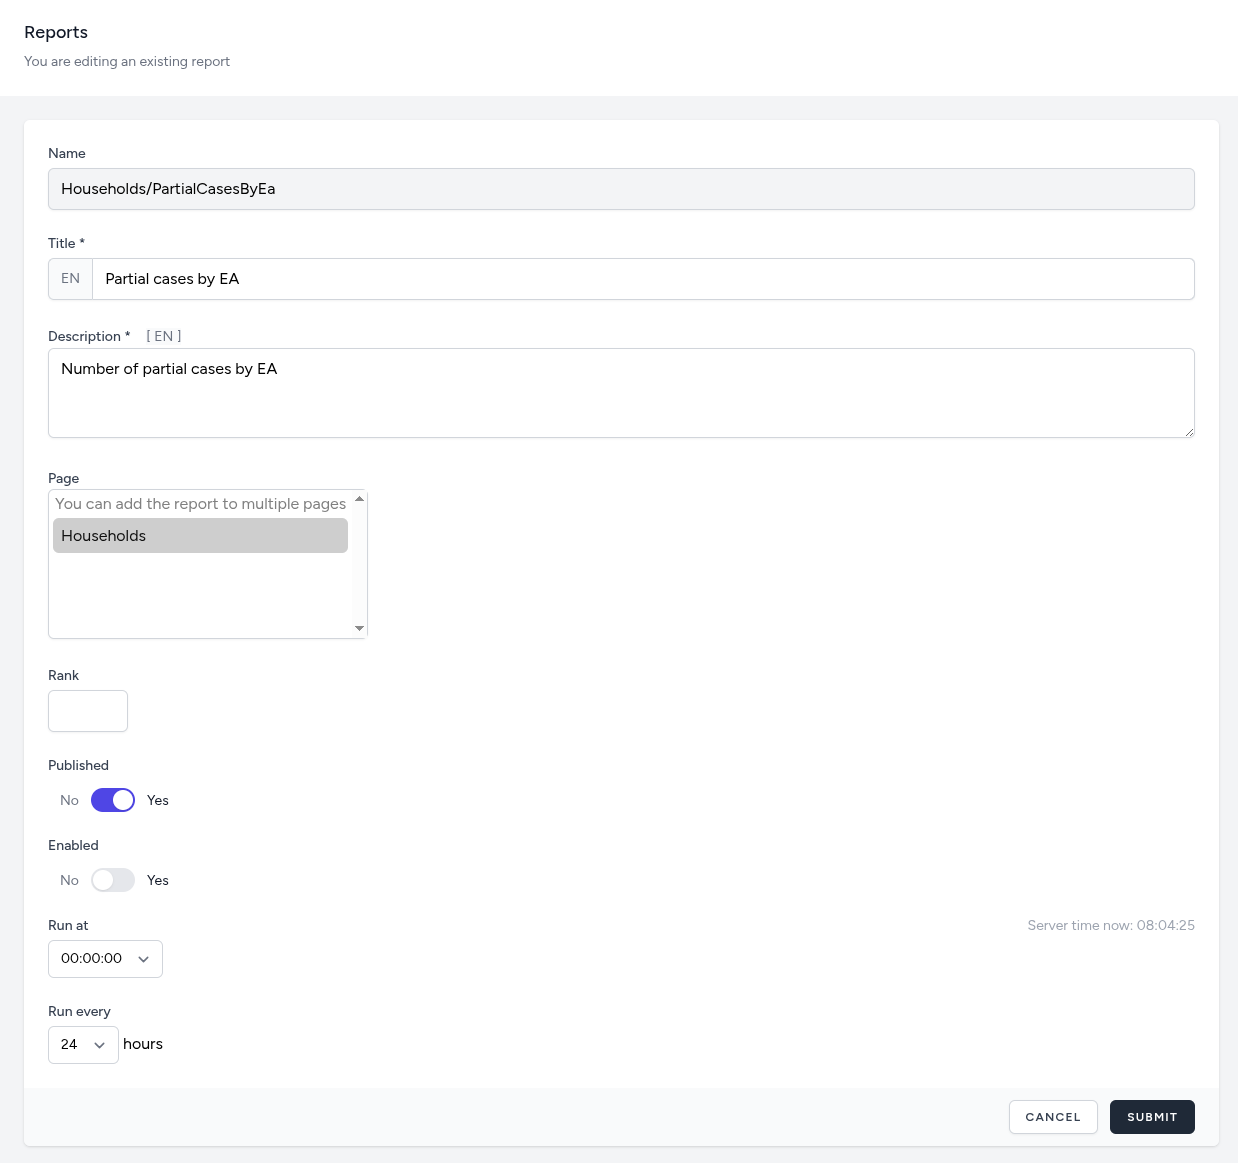The image size is (1238, 1163).
Task: Select the 'add the report to multiple pages' option
Action: (x=200, y=504)
